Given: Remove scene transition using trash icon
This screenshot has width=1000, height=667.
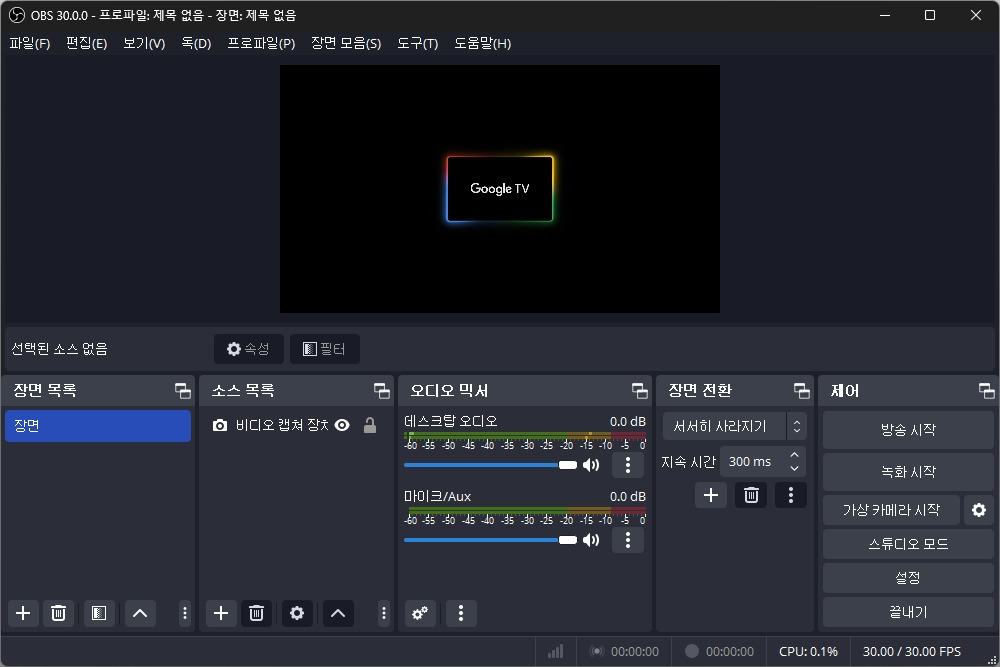Looking at the screenshot, I should 751,495.
